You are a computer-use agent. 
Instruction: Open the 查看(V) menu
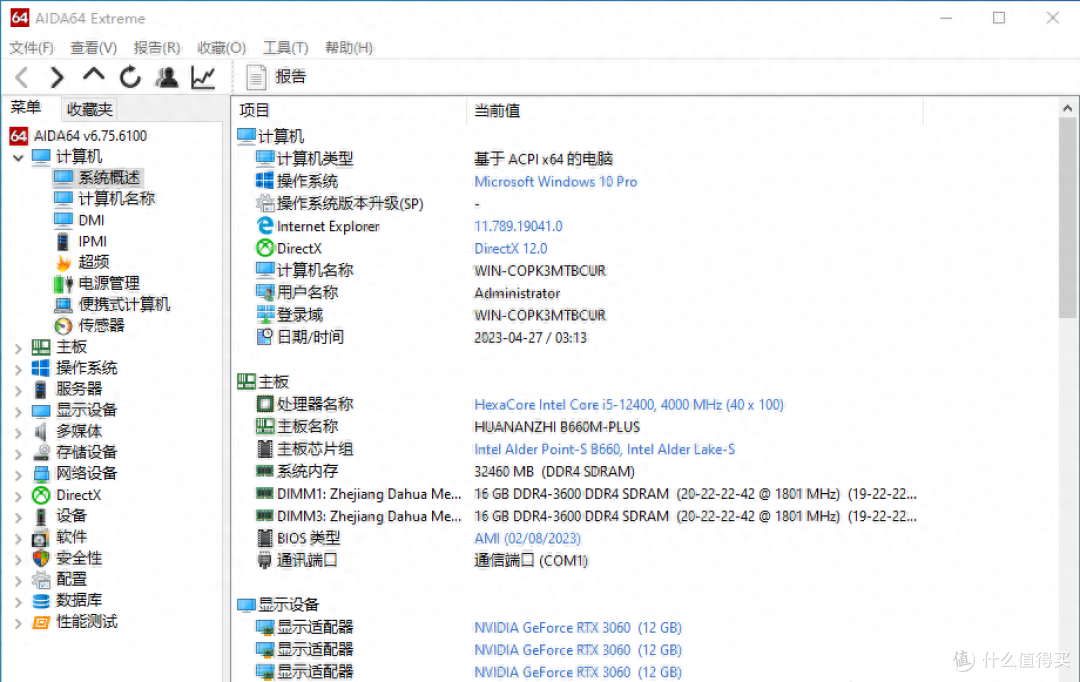94,48
